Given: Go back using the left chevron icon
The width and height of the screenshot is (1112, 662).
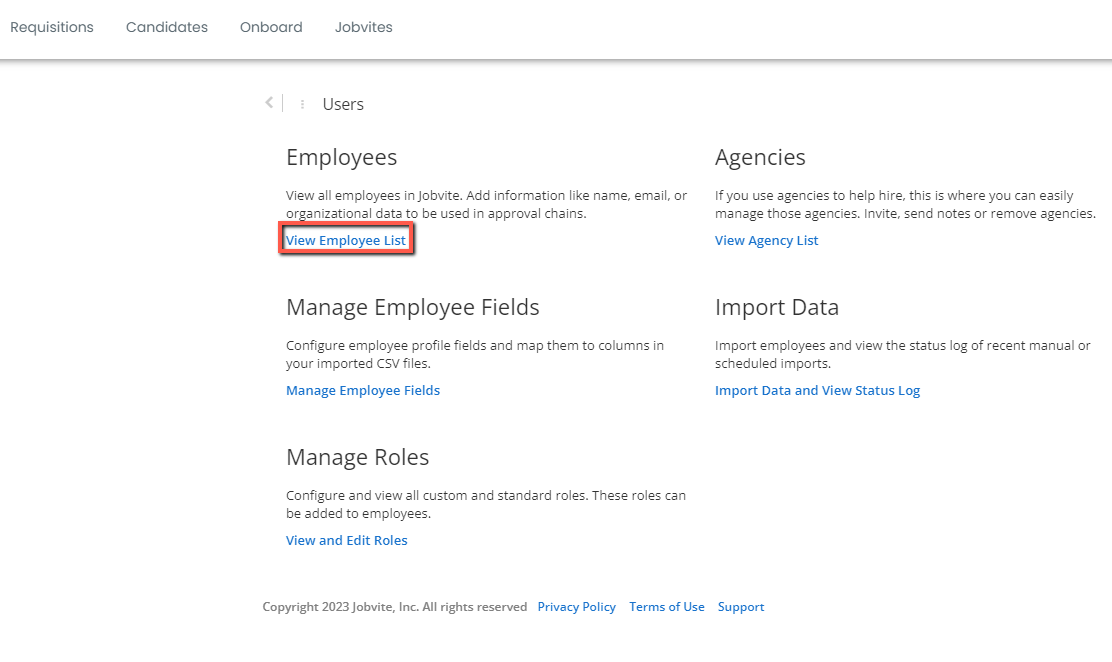Looking at the screenshot, I should coord(269,103).
